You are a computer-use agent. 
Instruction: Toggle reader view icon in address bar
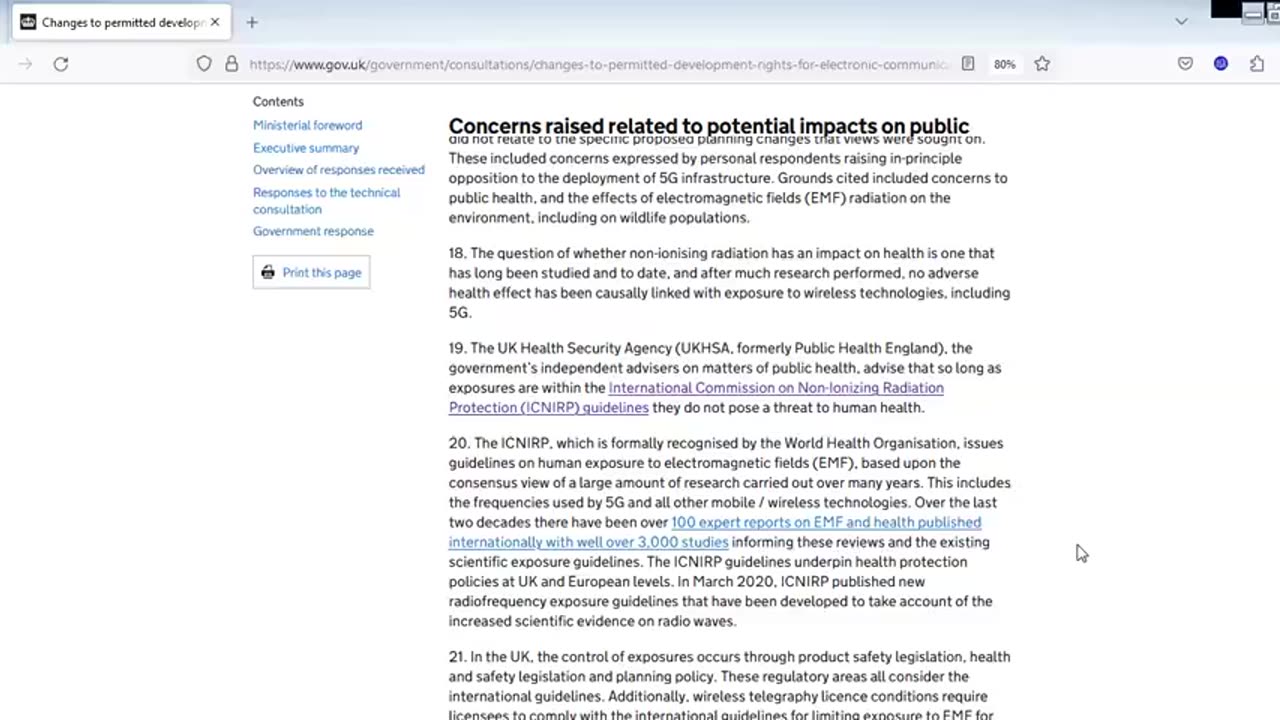968,64
